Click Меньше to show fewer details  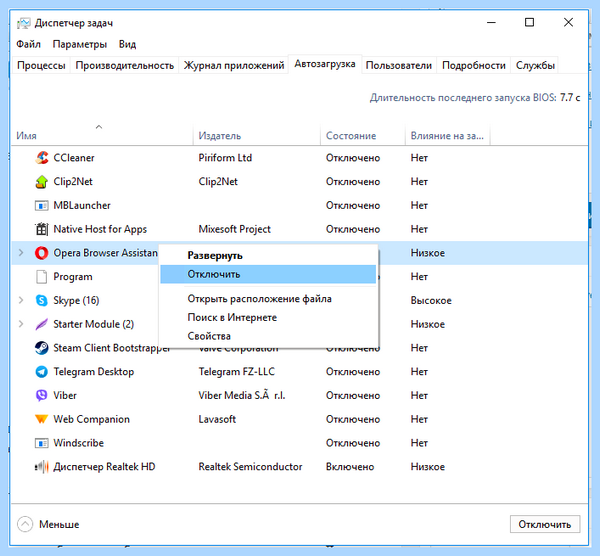pos(59,524)
